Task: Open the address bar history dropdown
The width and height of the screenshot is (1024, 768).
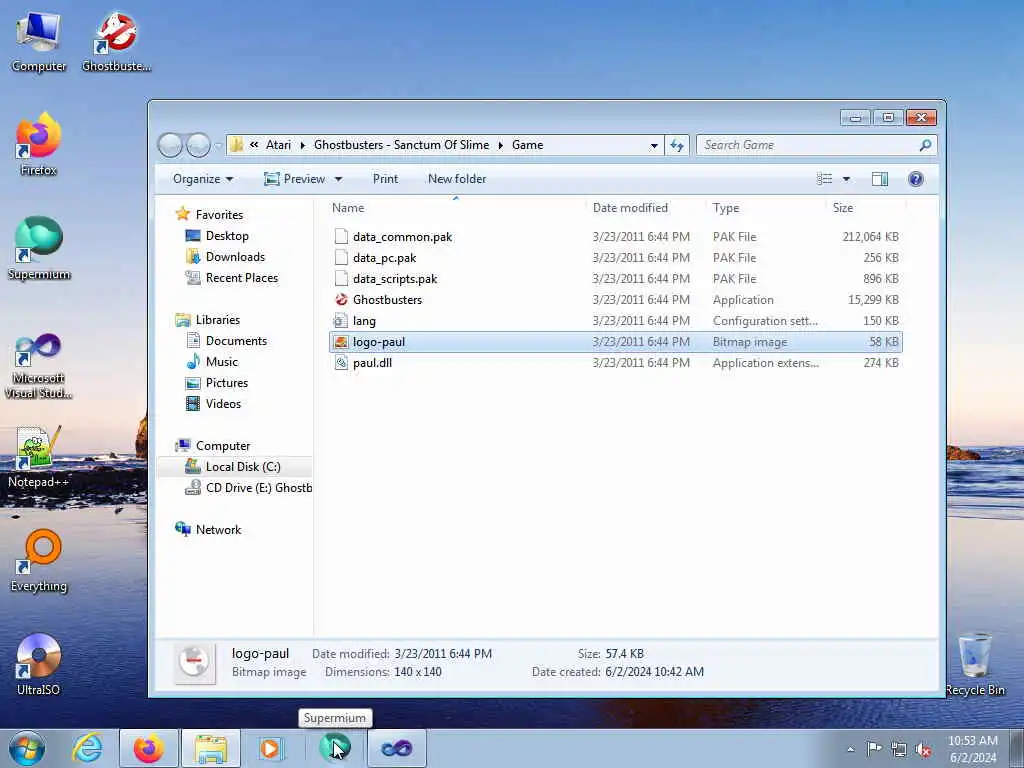Action: (x=654, y=146)
